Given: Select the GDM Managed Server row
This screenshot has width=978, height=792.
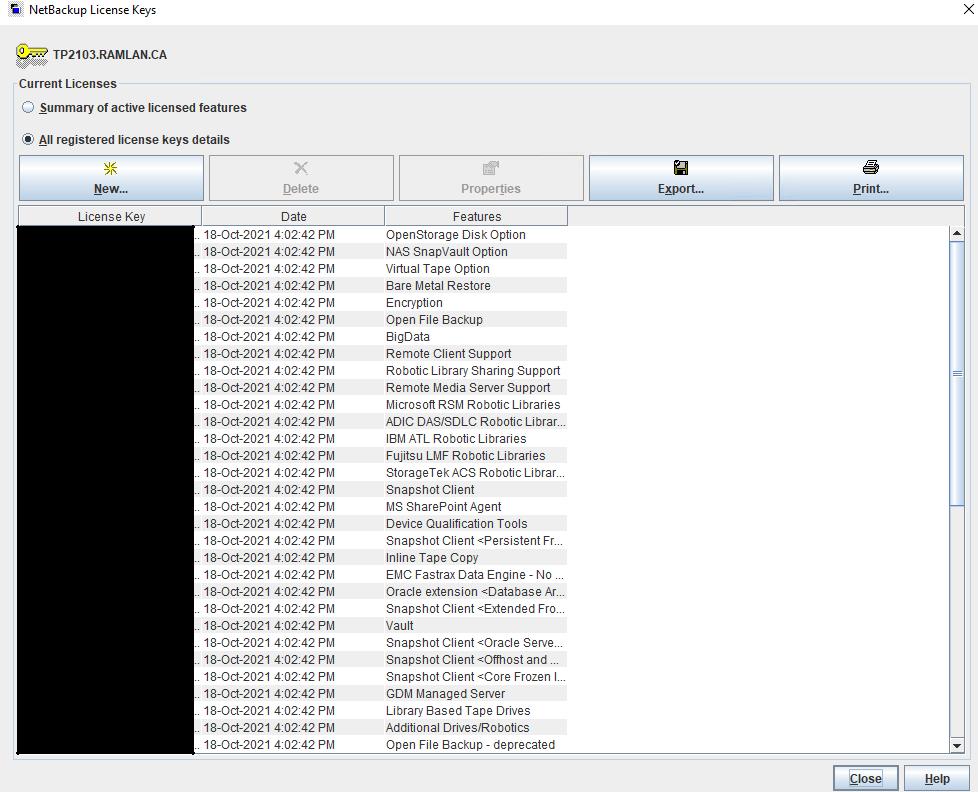Looking at the screenshot, I should click(x=293, y=693).
